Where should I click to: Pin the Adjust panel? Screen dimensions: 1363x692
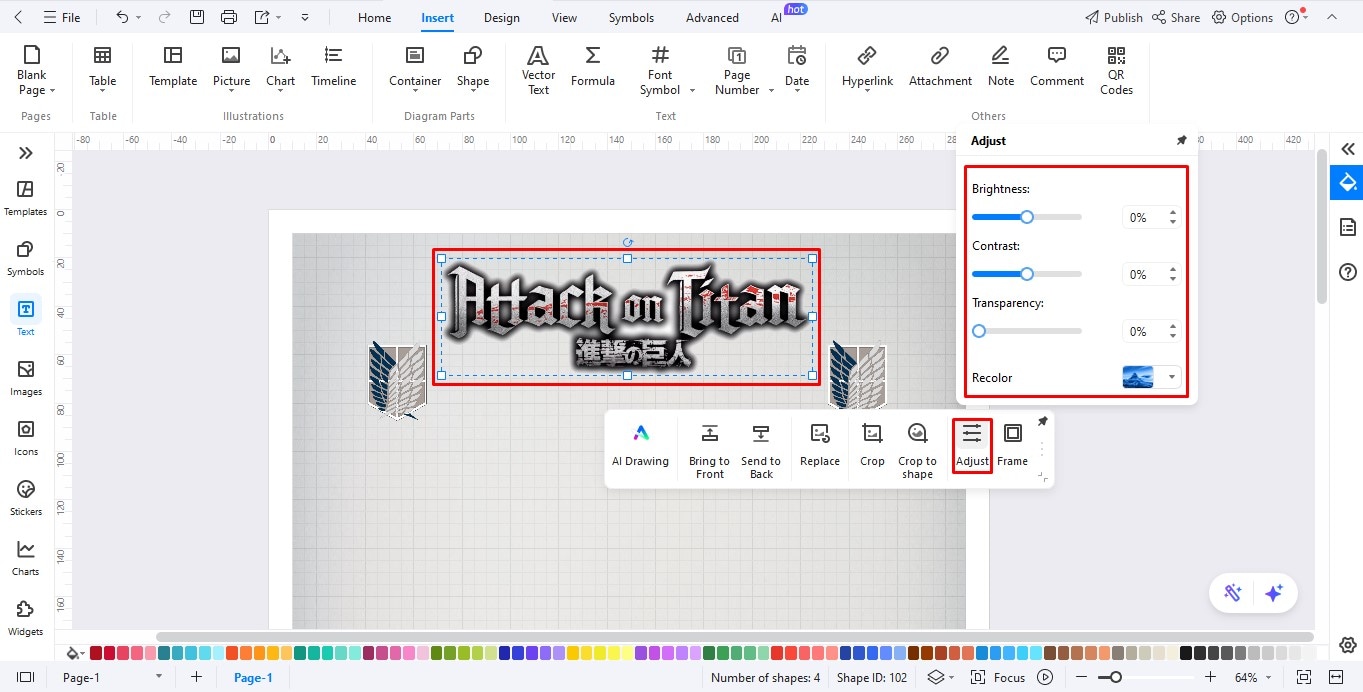tap(1182, 141)
